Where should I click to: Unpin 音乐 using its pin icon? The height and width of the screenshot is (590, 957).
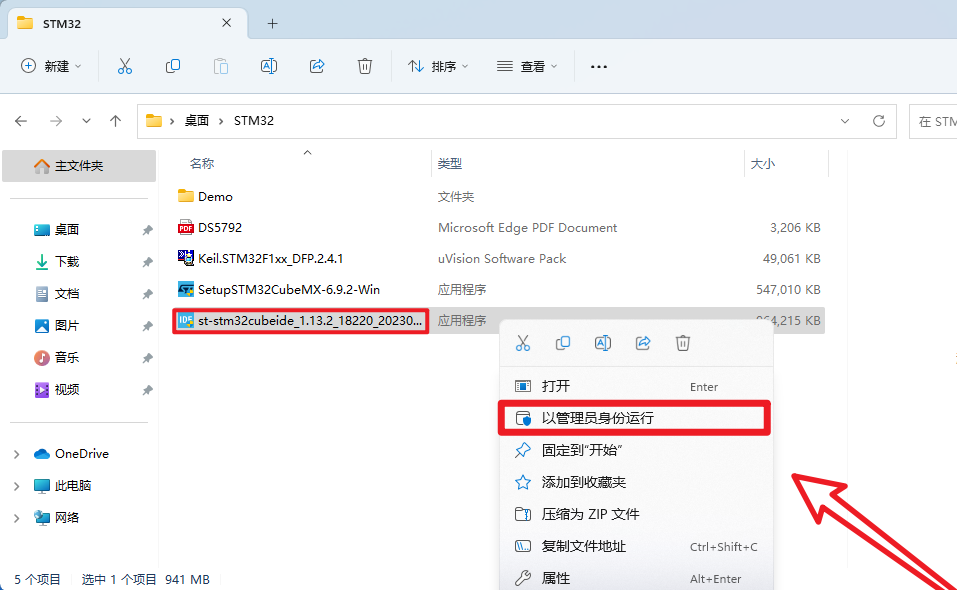pyautogui.click(x=147, y=358)
